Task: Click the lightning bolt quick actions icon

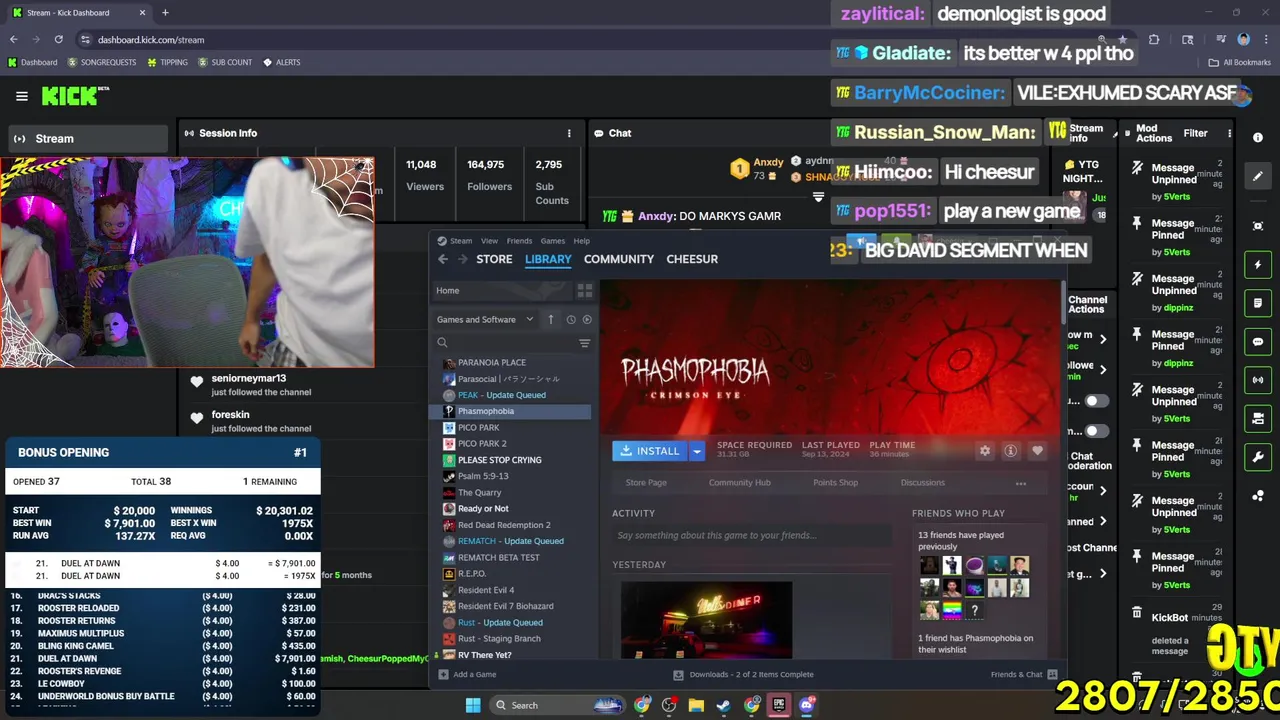Action: coord(1258,265)
